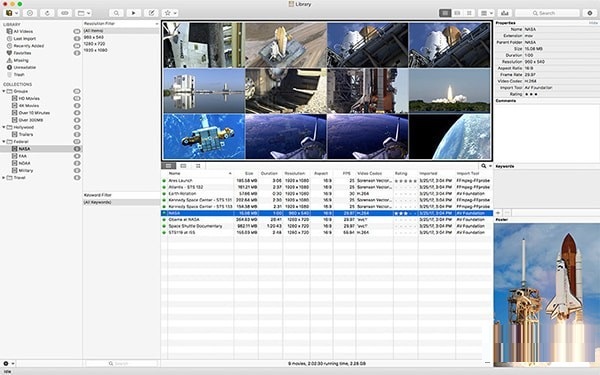
Task: Click the rocket launch thumbnail frame
Action: tap(449, 91)
